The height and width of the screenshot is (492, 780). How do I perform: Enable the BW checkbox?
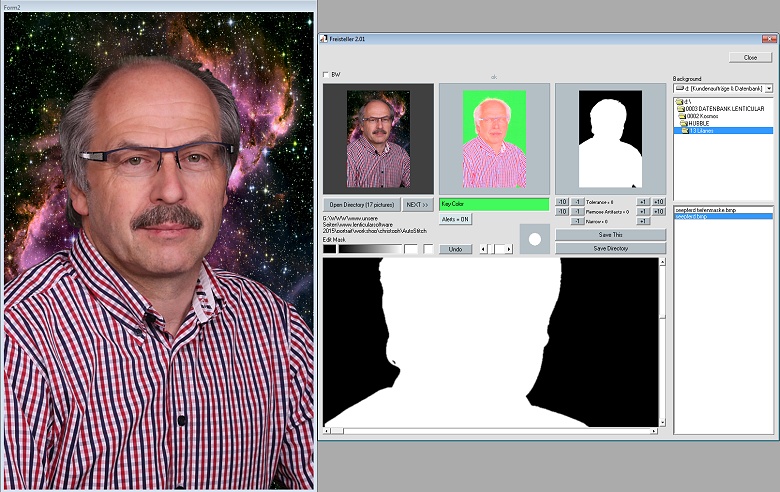(326, 75)
